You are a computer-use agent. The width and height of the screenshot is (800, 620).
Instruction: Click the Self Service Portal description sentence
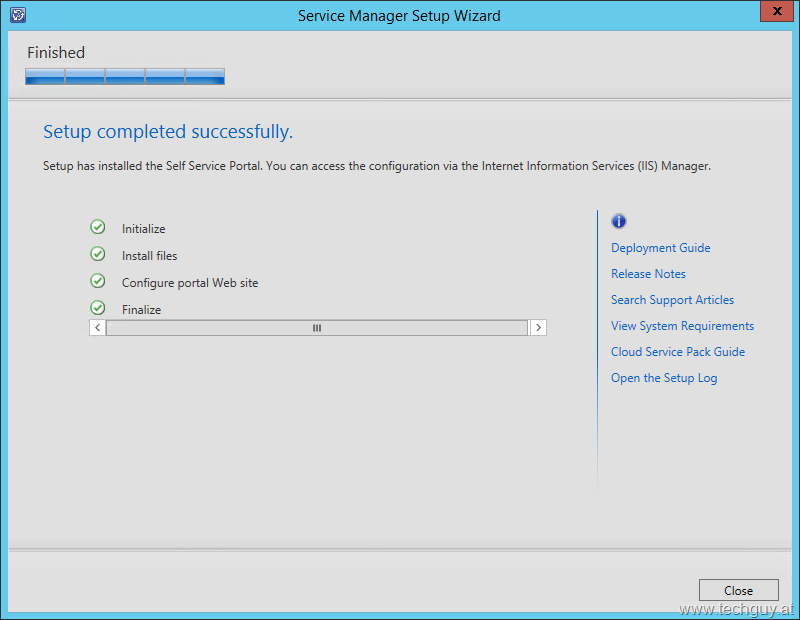(x=377, y=166)
